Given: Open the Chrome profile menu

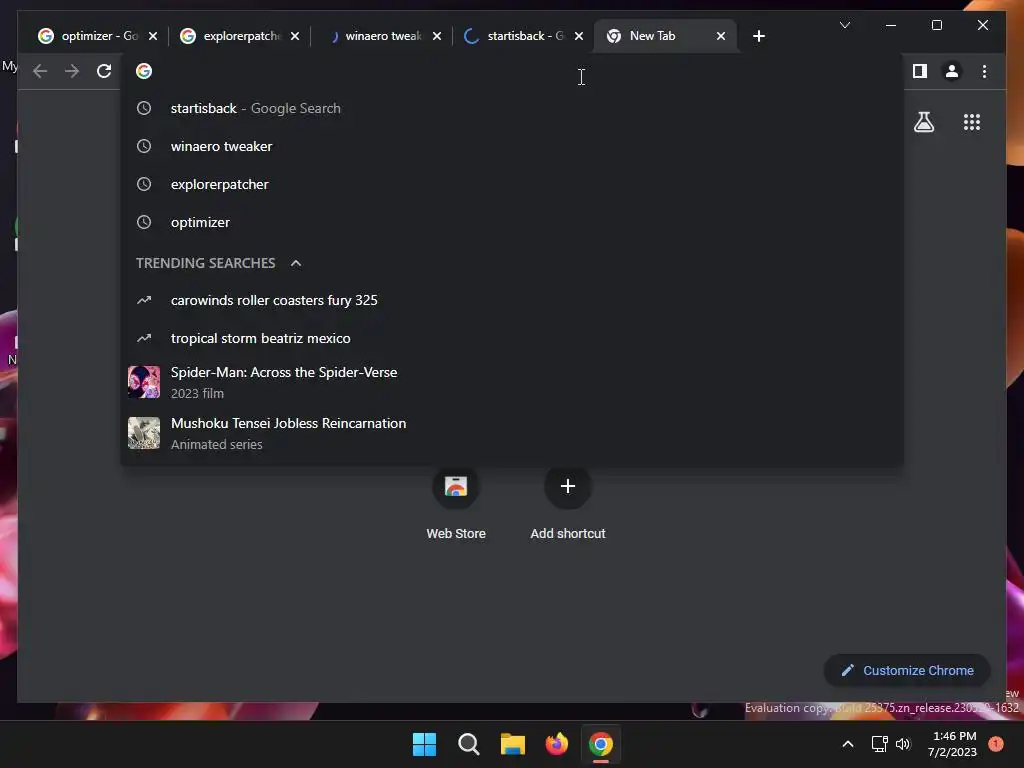Looking at the screenshot, I should (x=952, y=71).
